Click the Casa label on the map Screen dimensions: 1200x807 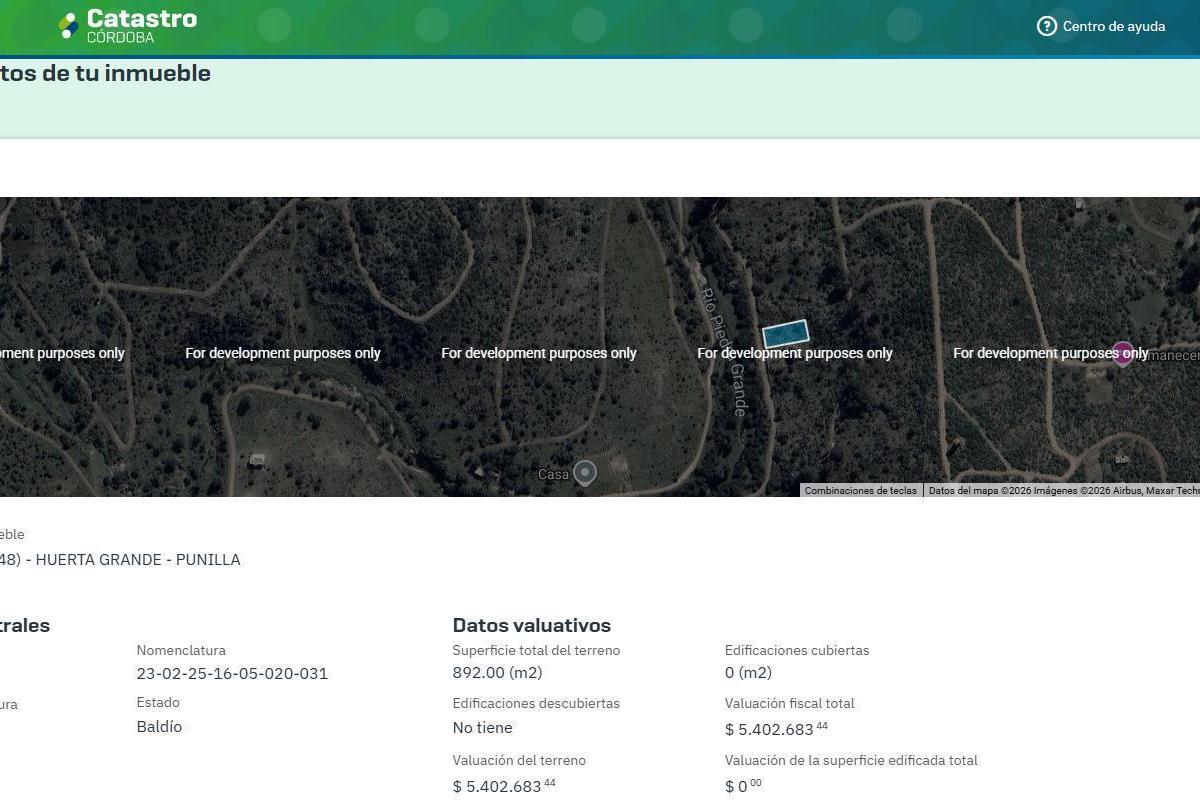pyautogui.click(x=553, y=474)
